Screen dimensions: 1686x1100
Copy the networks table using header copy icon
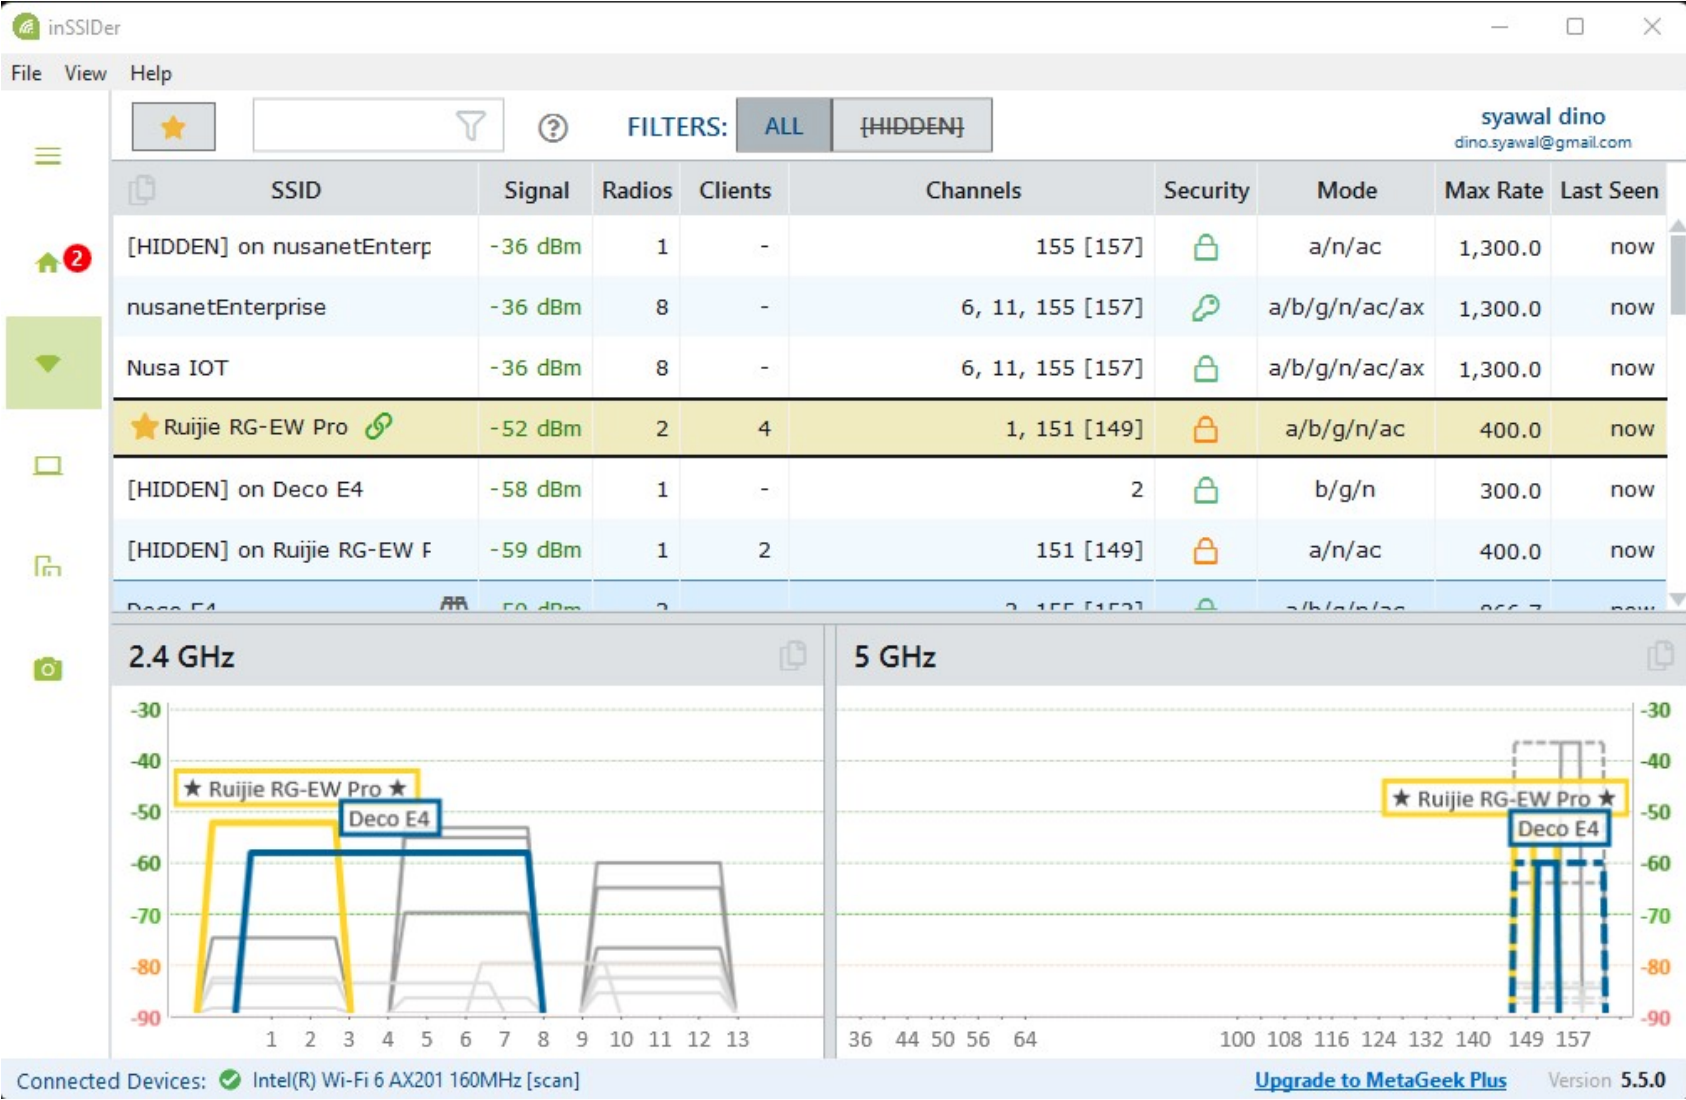(142, 189)
